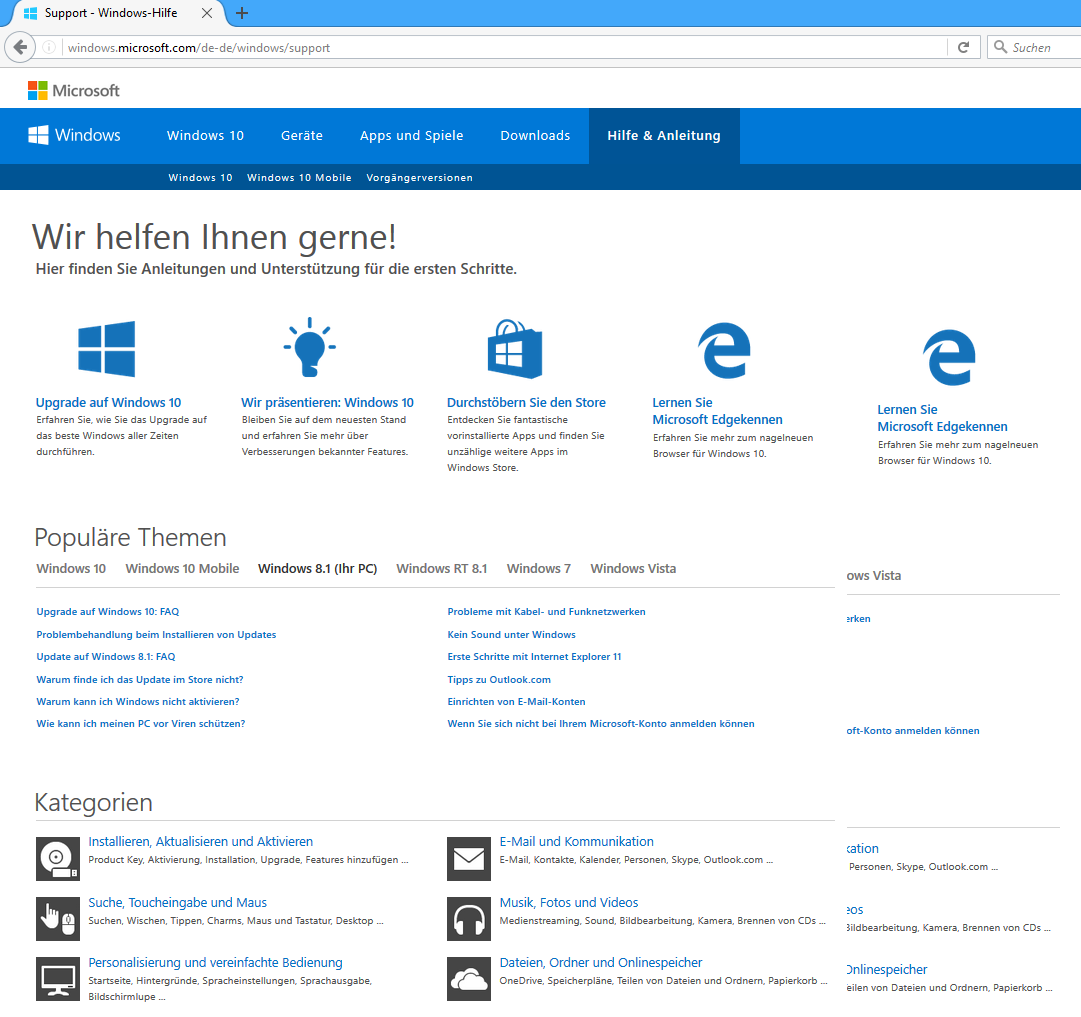Image resolution: width=1081 pixels, height=1017 pixels.
Task: Switch to the Windows 7 tab
Action: click(x=538, y=568)
